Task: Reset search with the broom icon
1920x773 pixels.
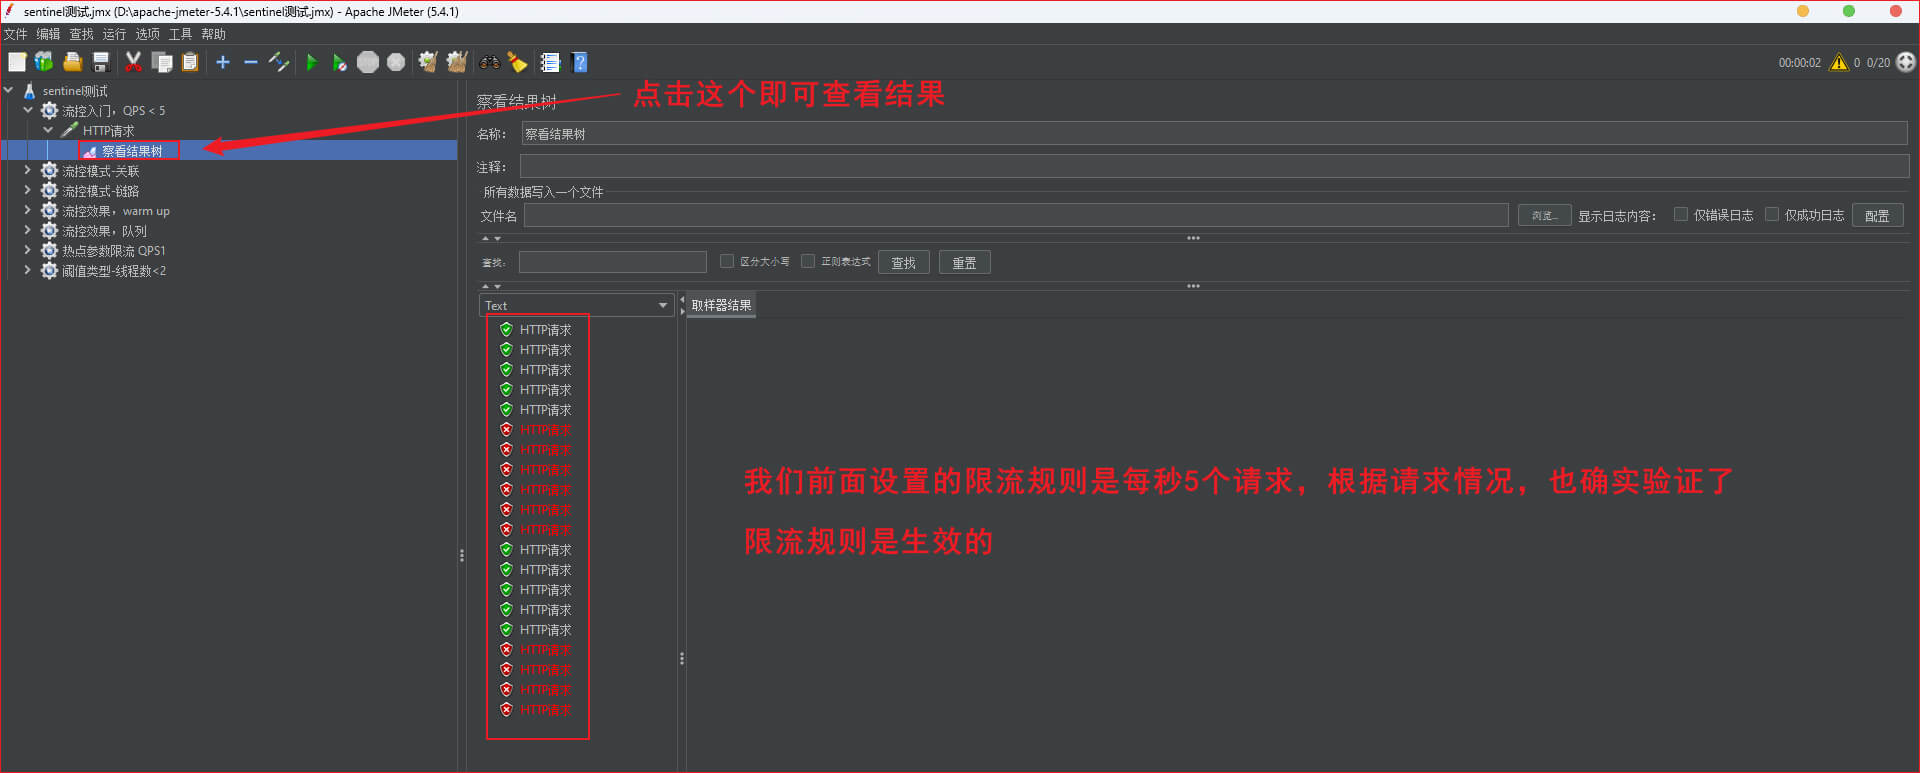Action: tap(517, 62)
